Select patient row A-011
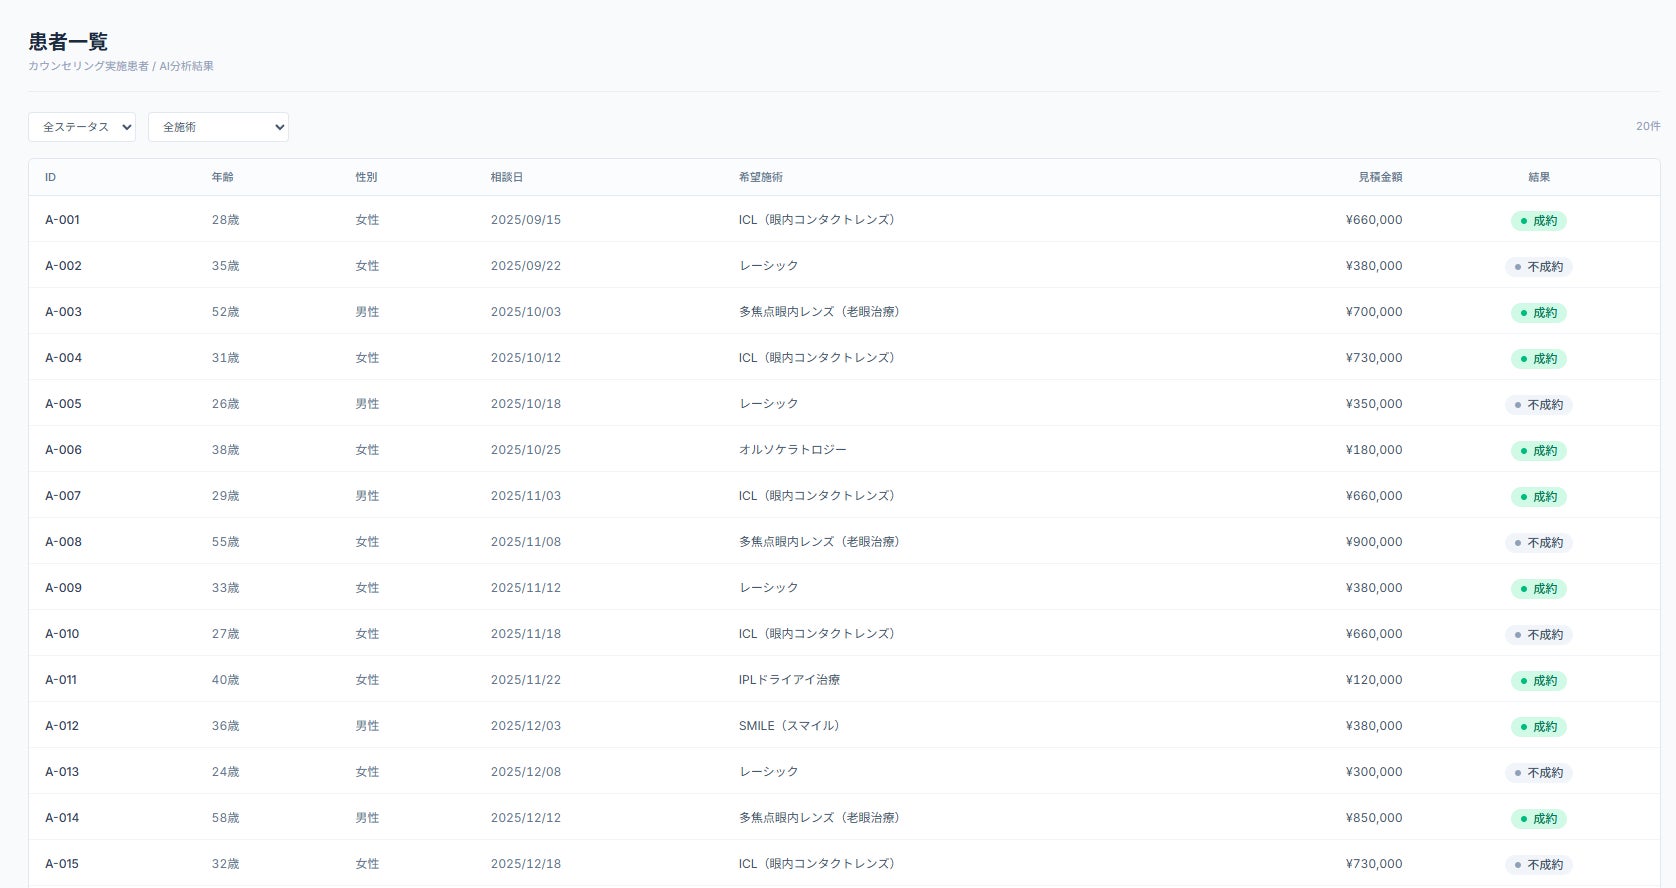 (844, 679)
